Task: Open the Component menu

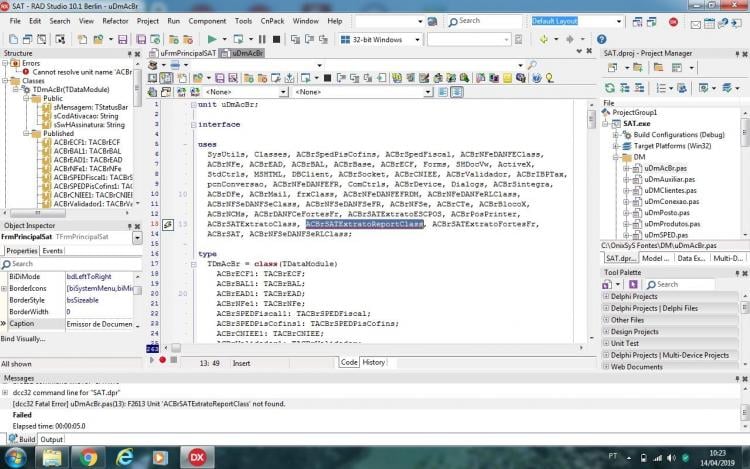Action: click(207, 21)
